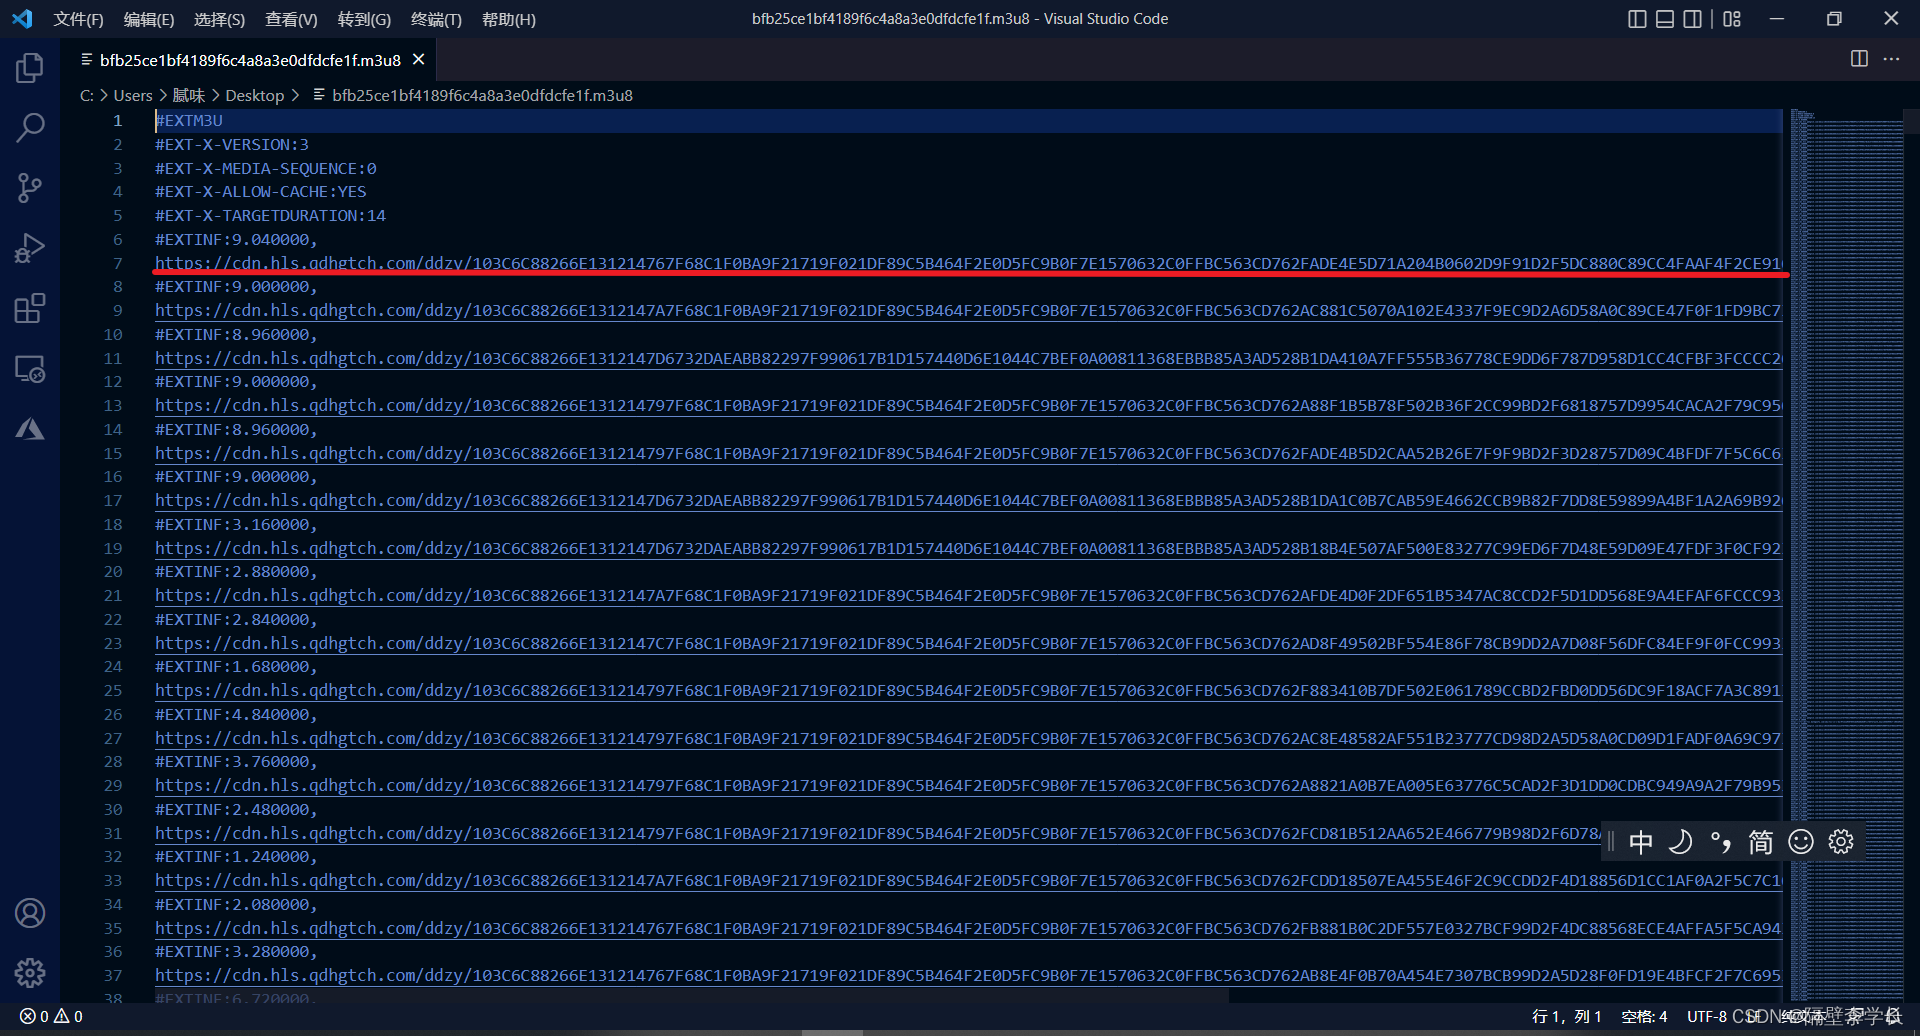
Task: Open the URL link on line 21
Action: [967, 595]
